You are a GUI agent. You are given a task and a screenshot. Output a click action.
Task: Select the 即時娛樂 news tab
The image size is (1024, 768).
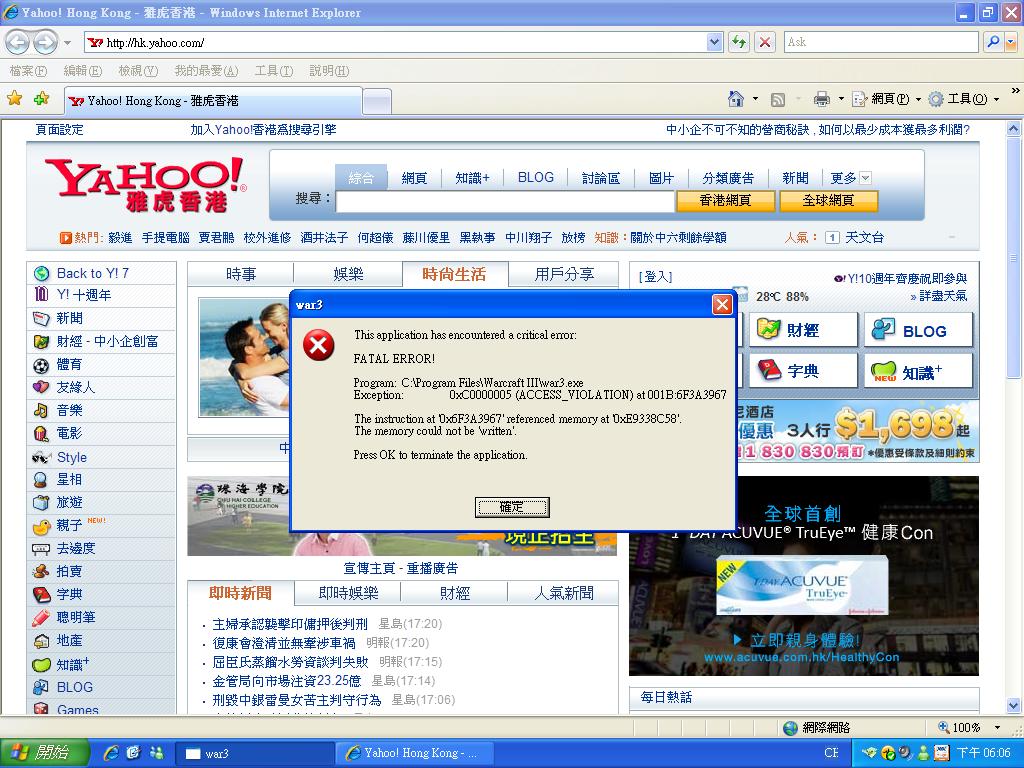click(348, 593)
